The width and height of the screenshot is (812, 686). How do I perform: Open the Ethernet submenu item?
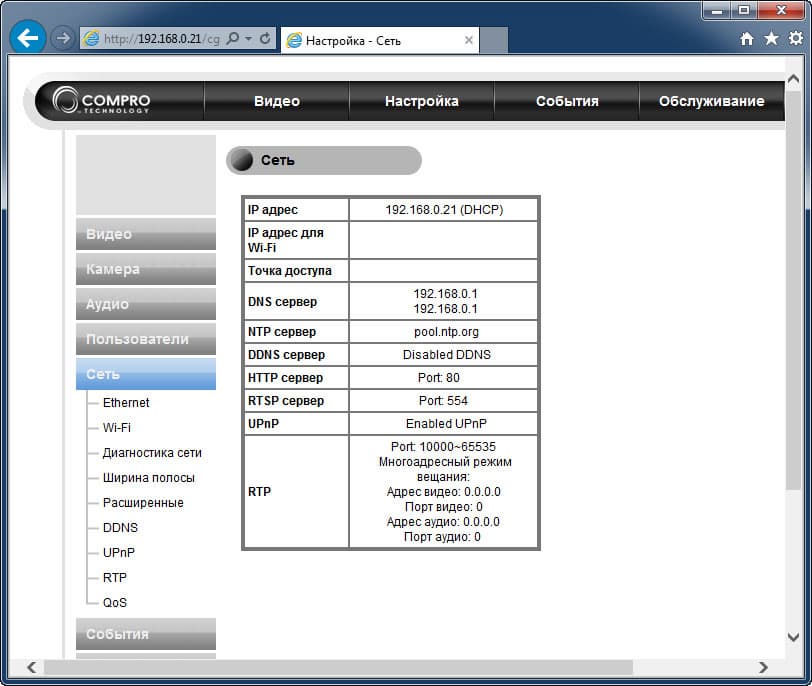point(126,403)
